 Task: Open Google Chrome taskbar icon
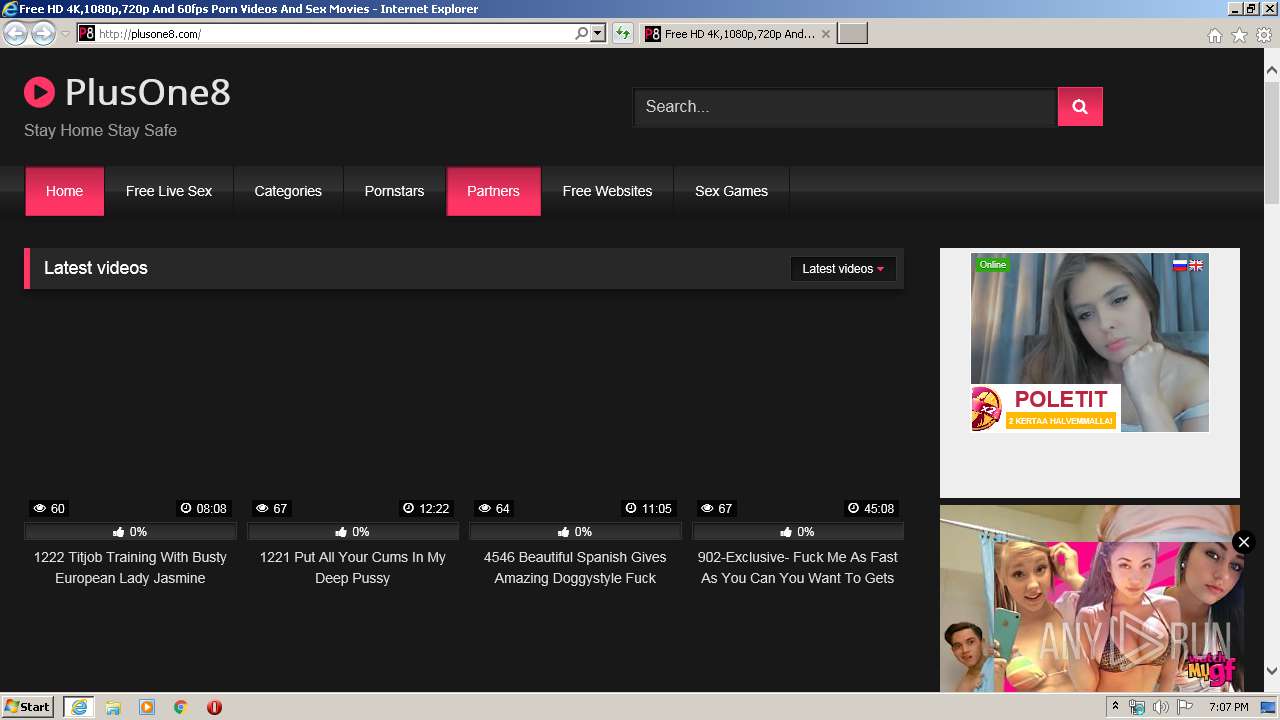click(181, 707)
